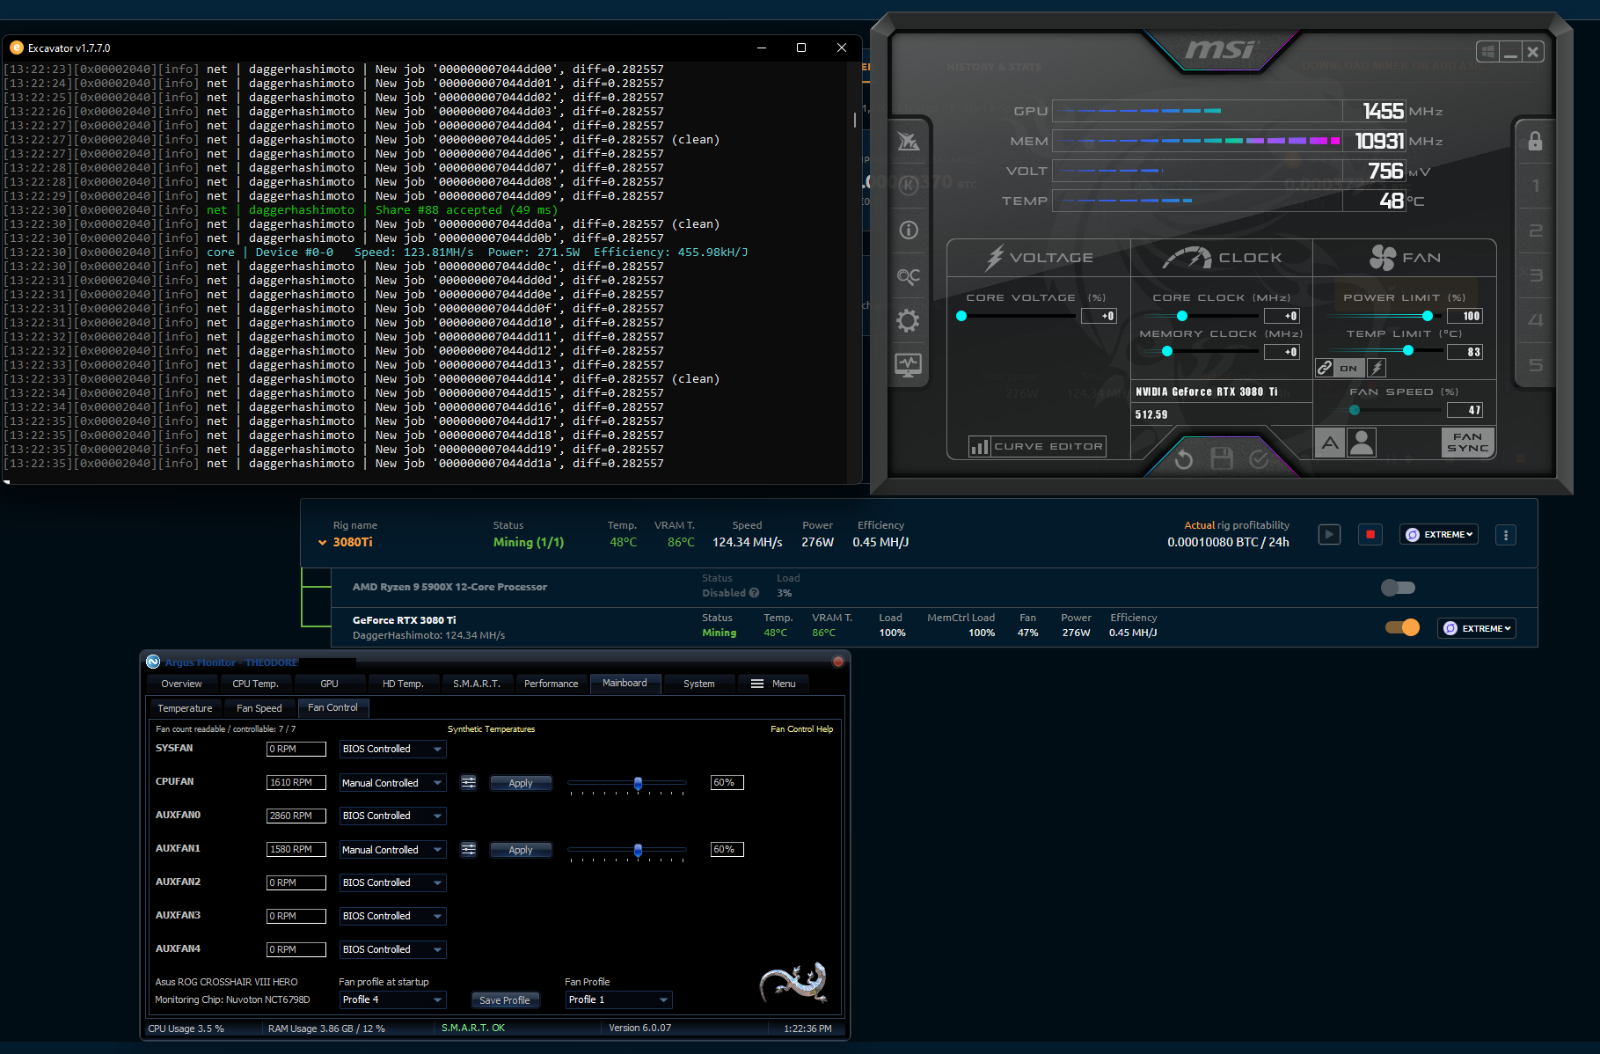Select Afterburner profile slot 2
This screenshot has height=1054, width=1600.
click(x=1536, y=231)
